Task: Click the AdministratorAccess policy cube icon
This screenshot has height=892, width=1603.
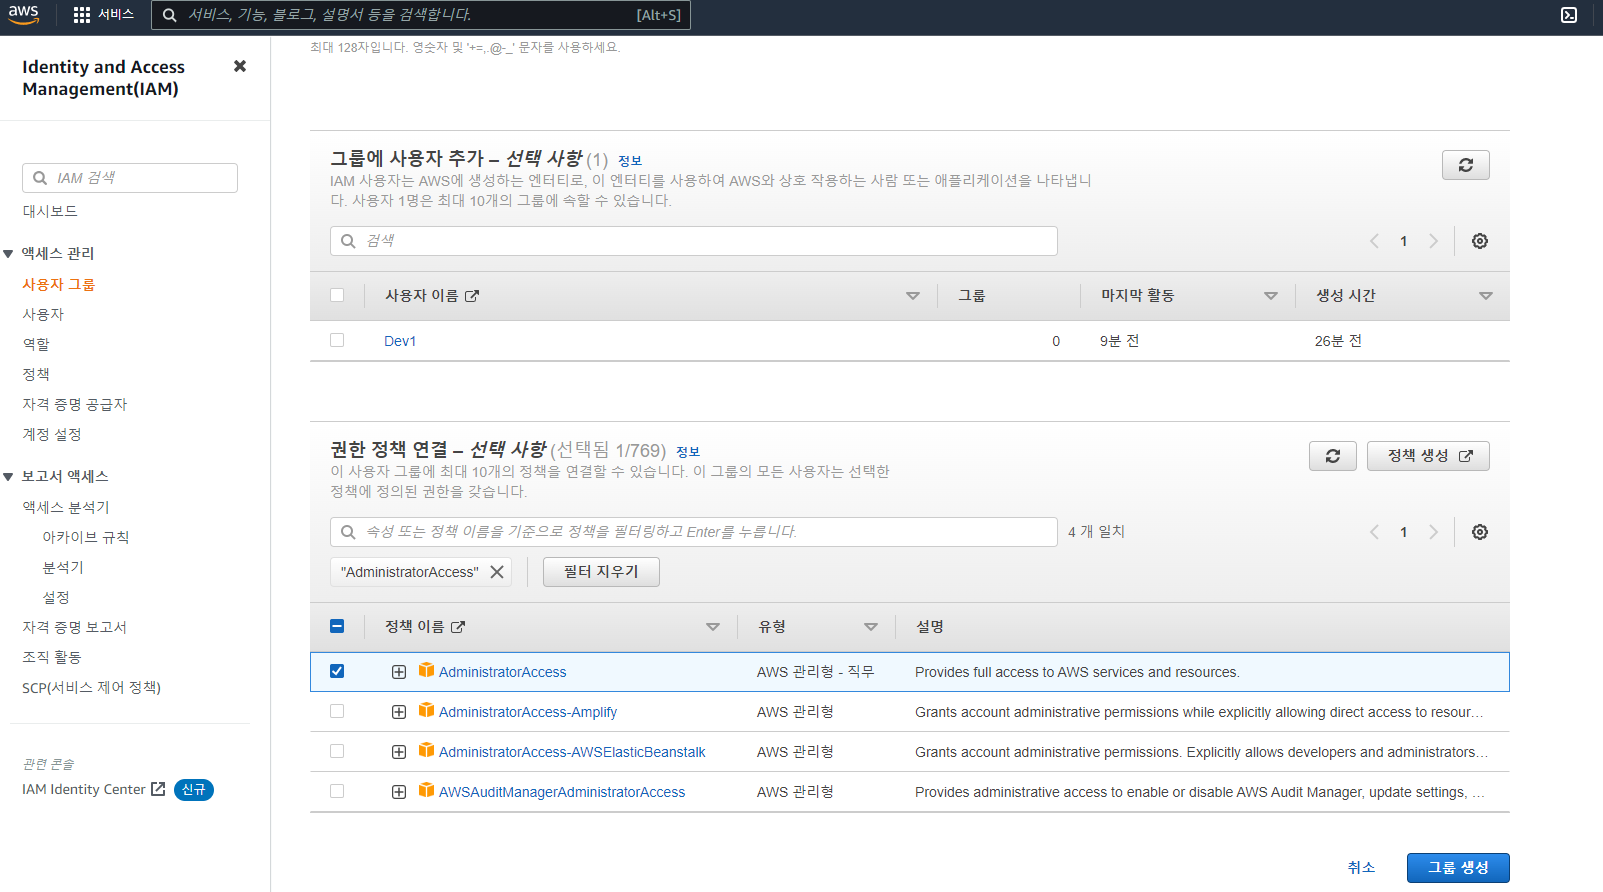Action: (x=426, y=670)
